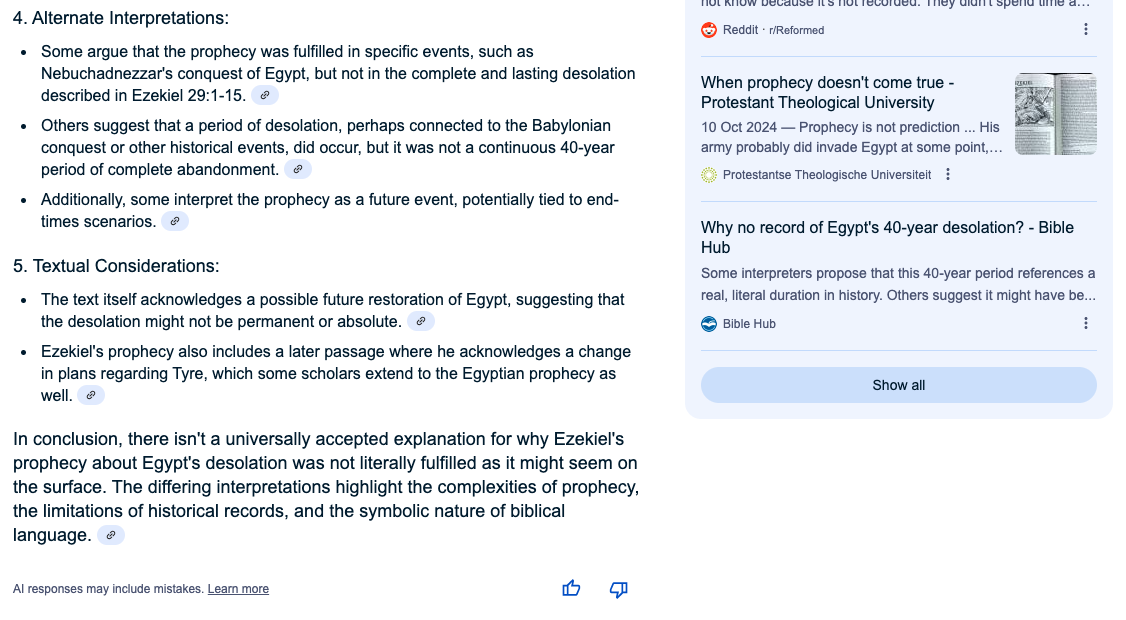Open source link after Tyre prophecy bullet
The image size is (1126, 620).
90,395
